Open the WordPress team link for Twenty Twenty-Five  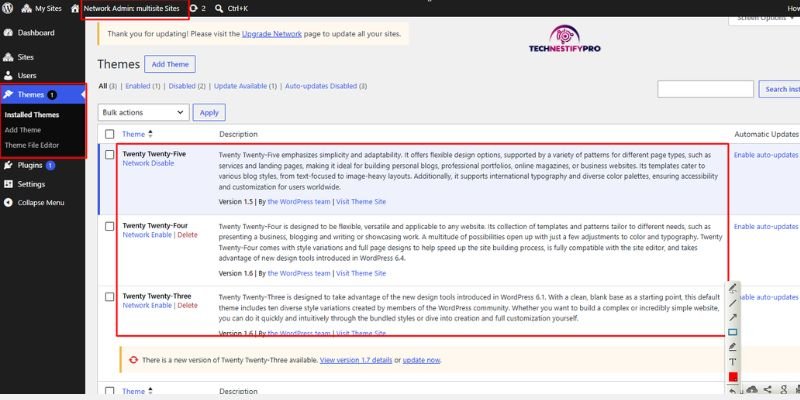[299, 202]
